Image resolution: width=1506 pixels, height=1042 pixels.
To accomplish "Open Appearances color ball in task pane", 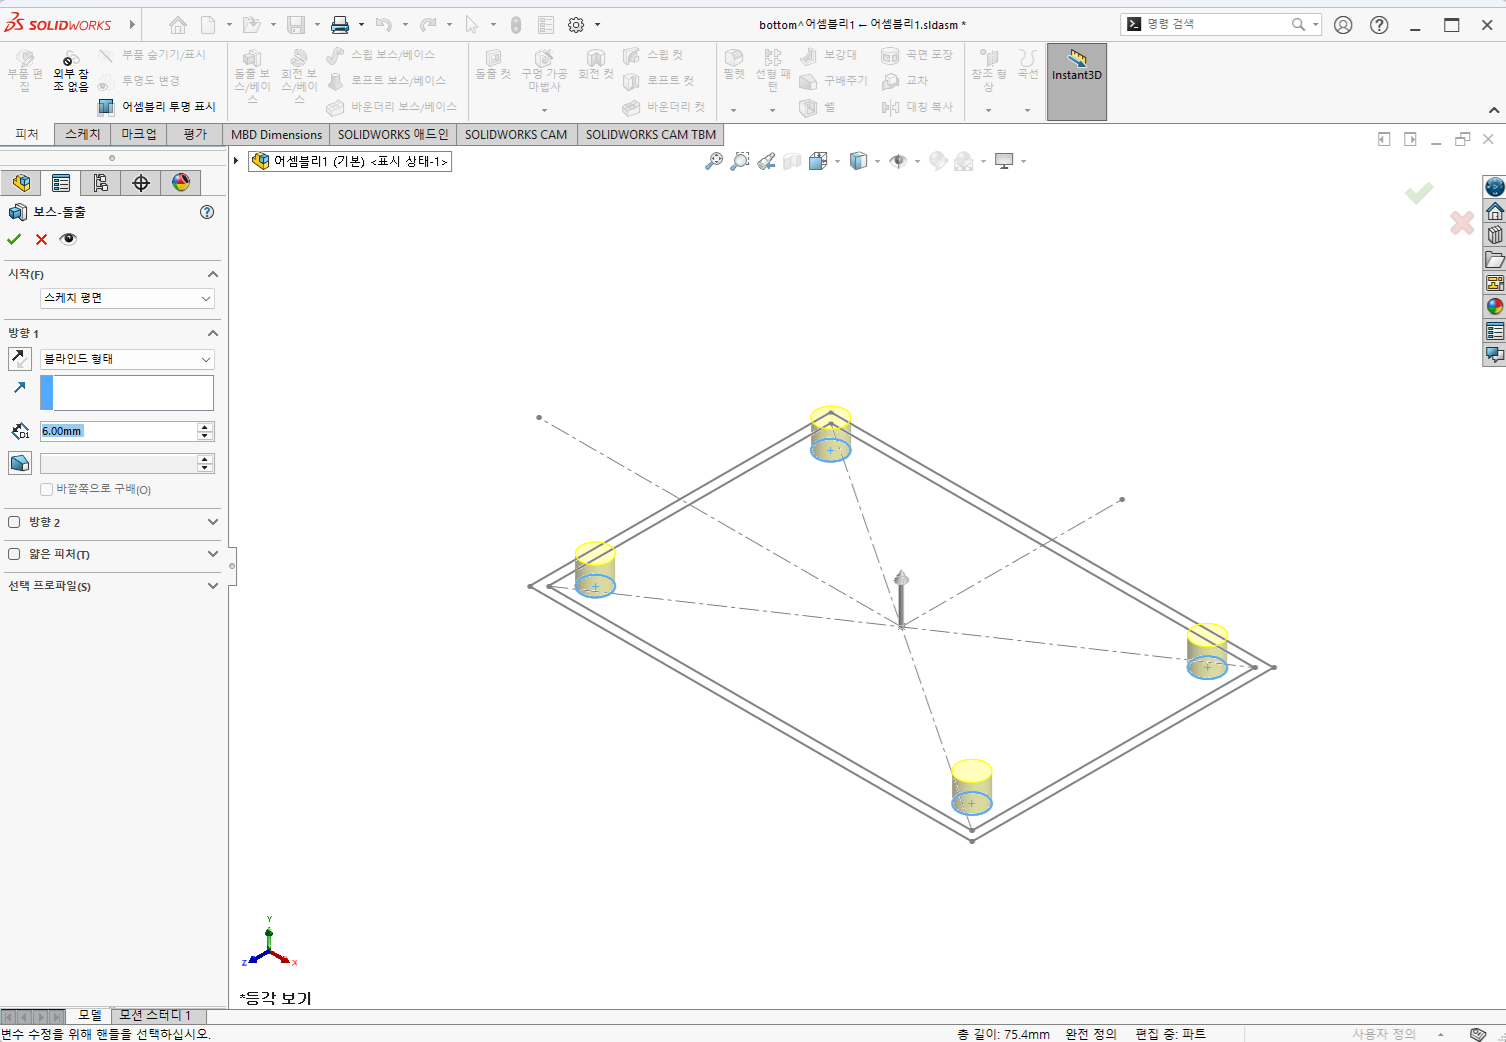I will point(1495,307).
